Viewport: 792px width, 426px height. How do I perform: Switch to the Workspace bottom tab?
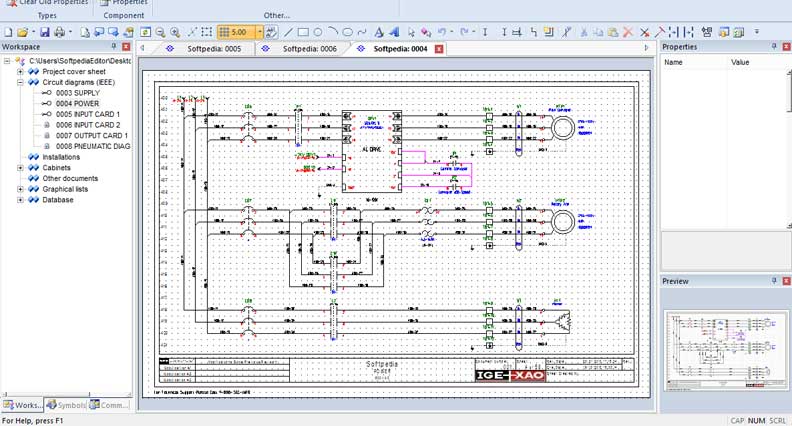(x=22, y=405)
